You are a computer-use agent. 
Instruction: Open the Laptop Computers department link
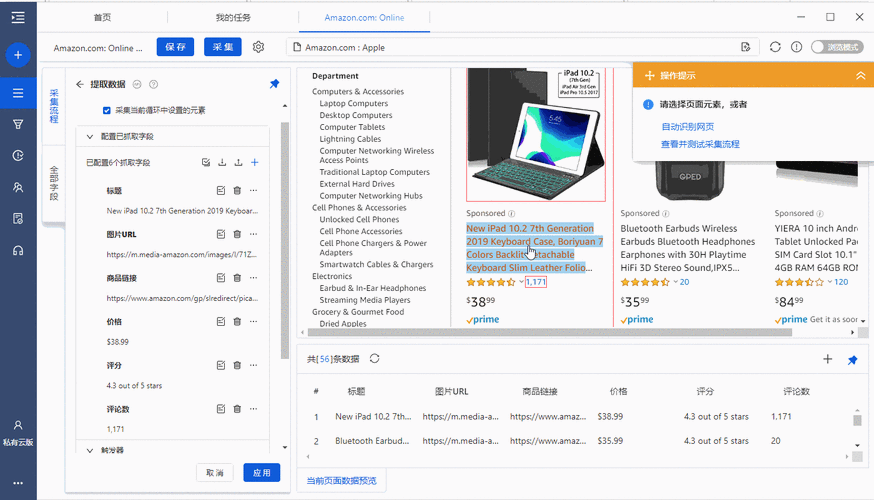point(353,103)
